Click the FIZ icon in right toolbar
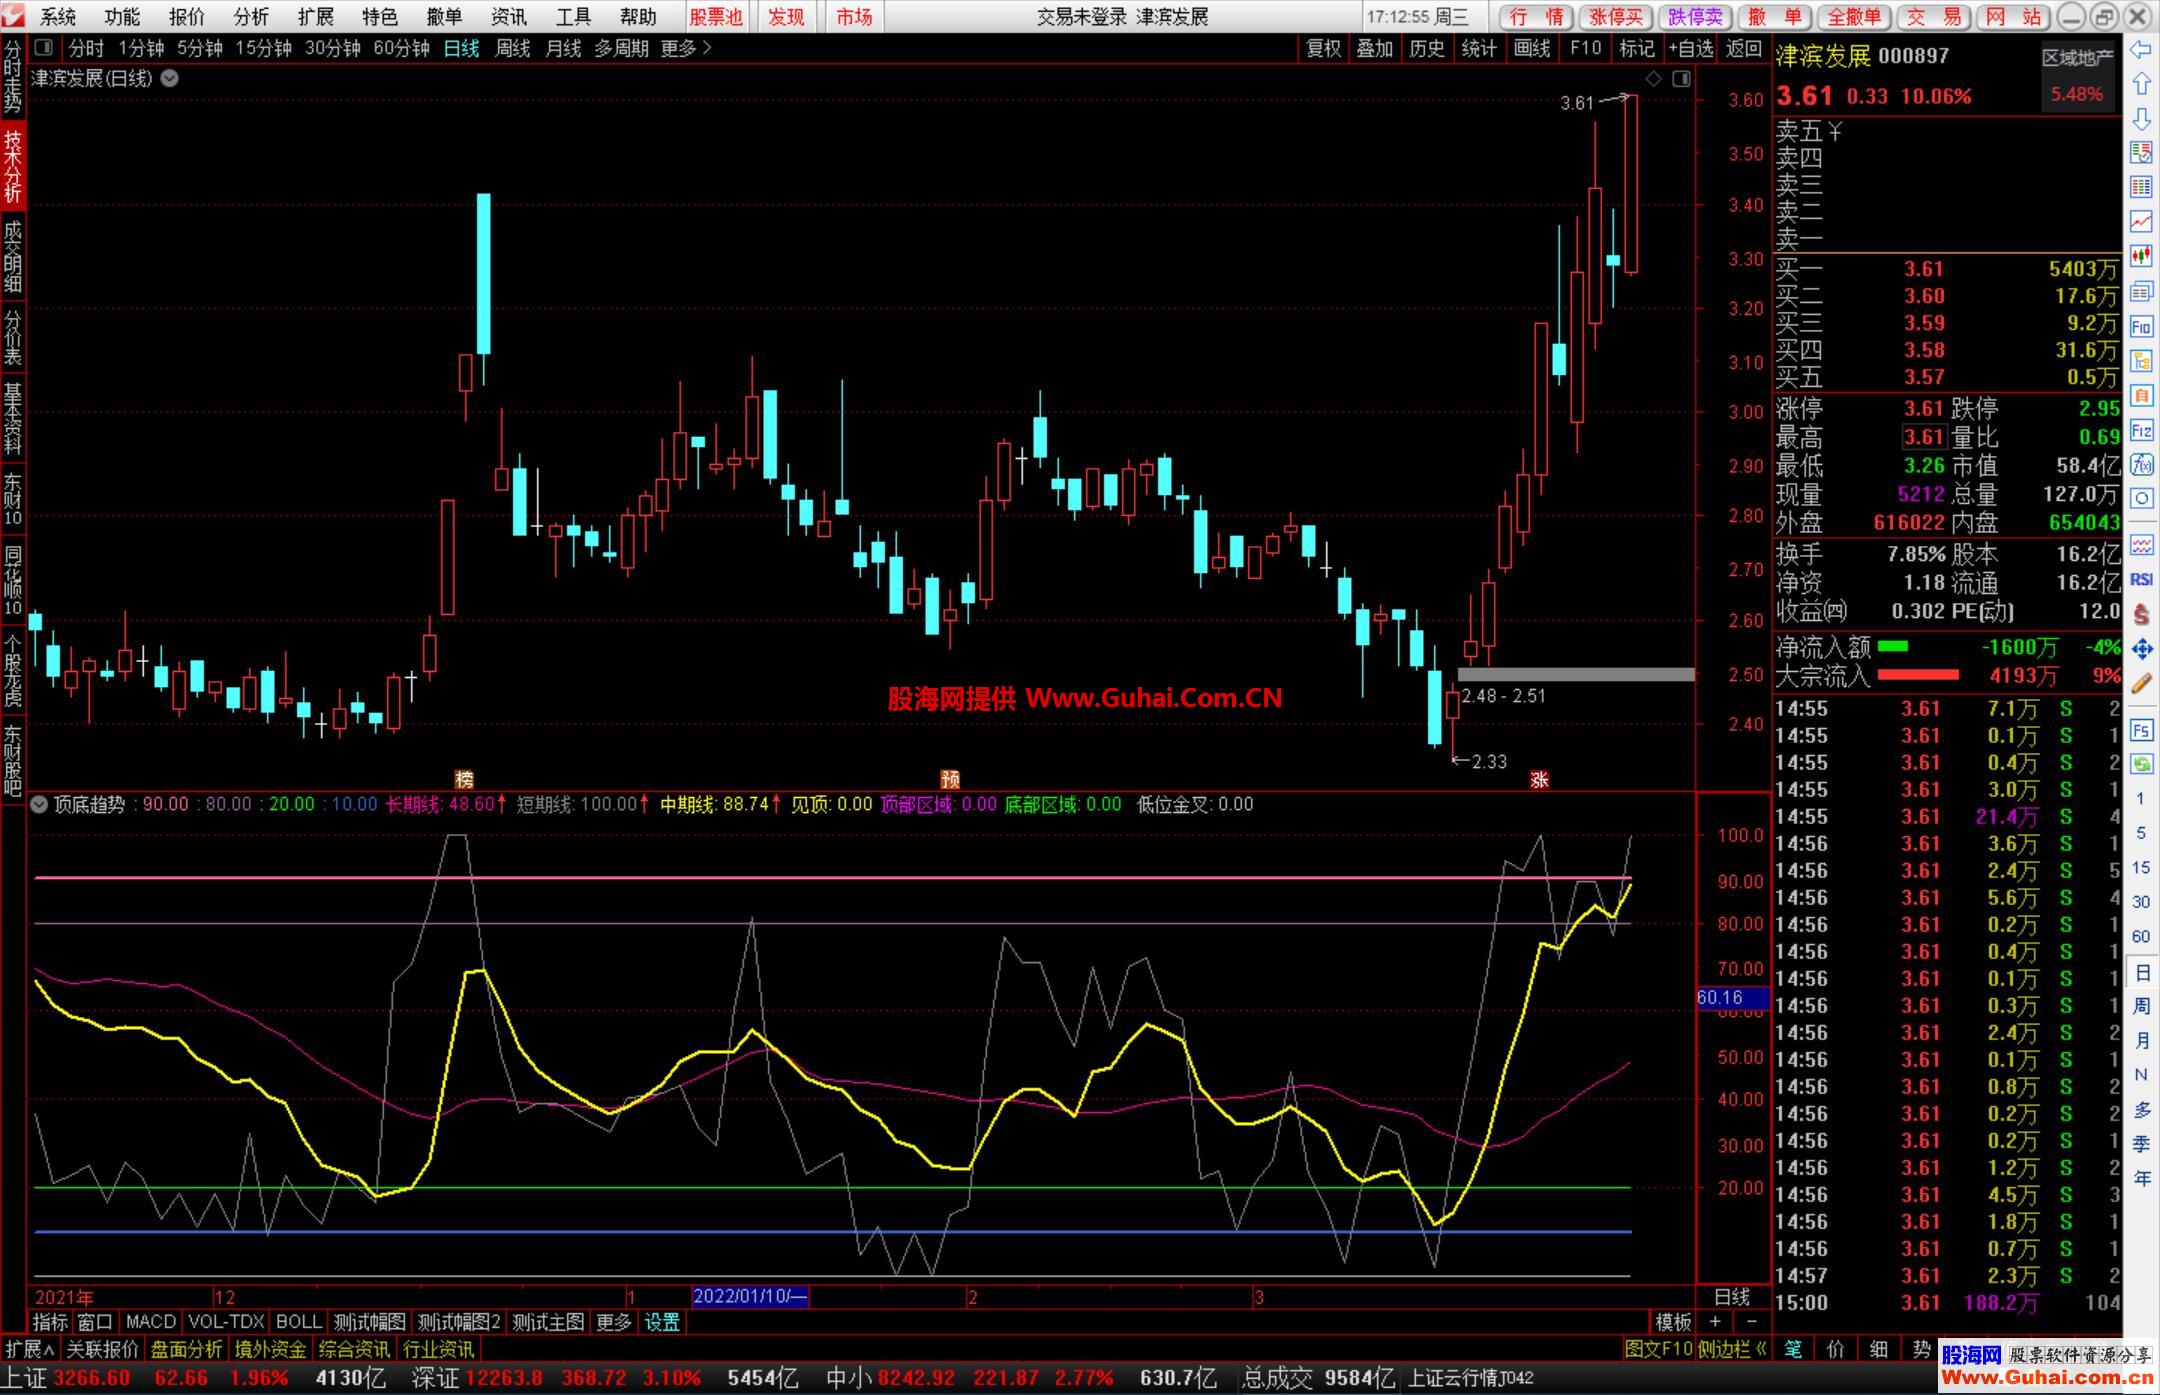Screen dimensions: 2160x1395 tap(2141, 431)
